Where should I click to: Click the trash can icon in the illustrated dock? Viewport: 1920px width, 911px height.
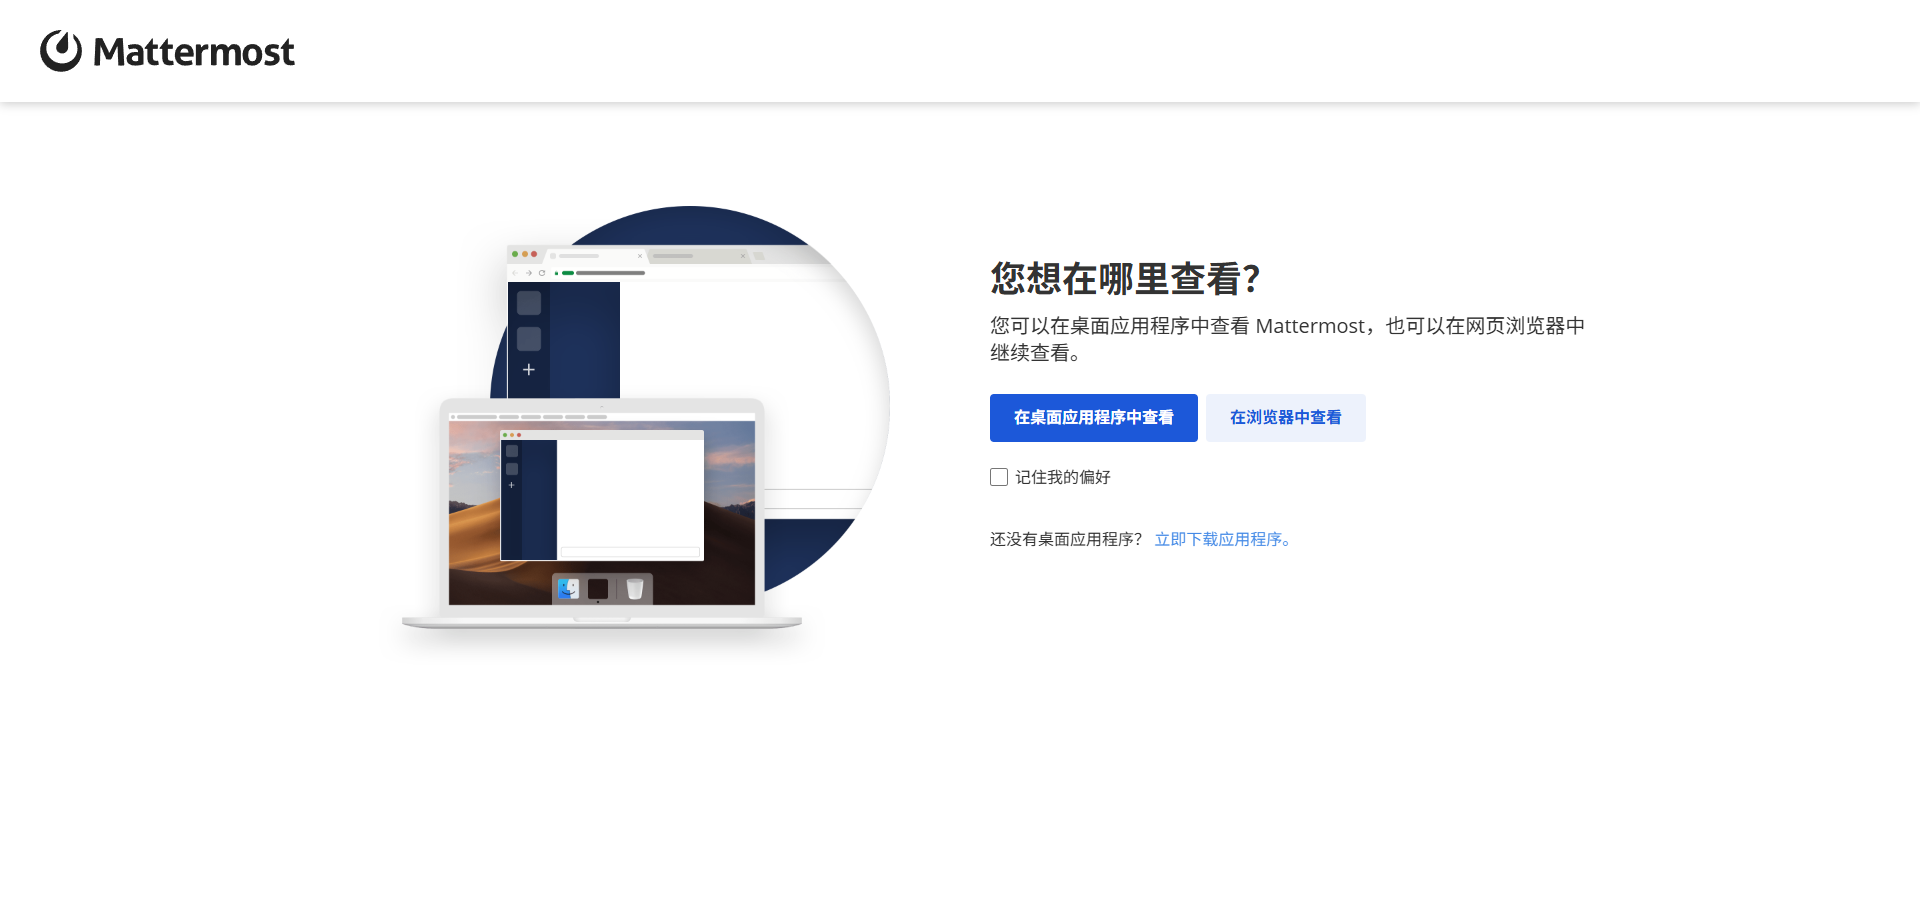tap(635, 589)
